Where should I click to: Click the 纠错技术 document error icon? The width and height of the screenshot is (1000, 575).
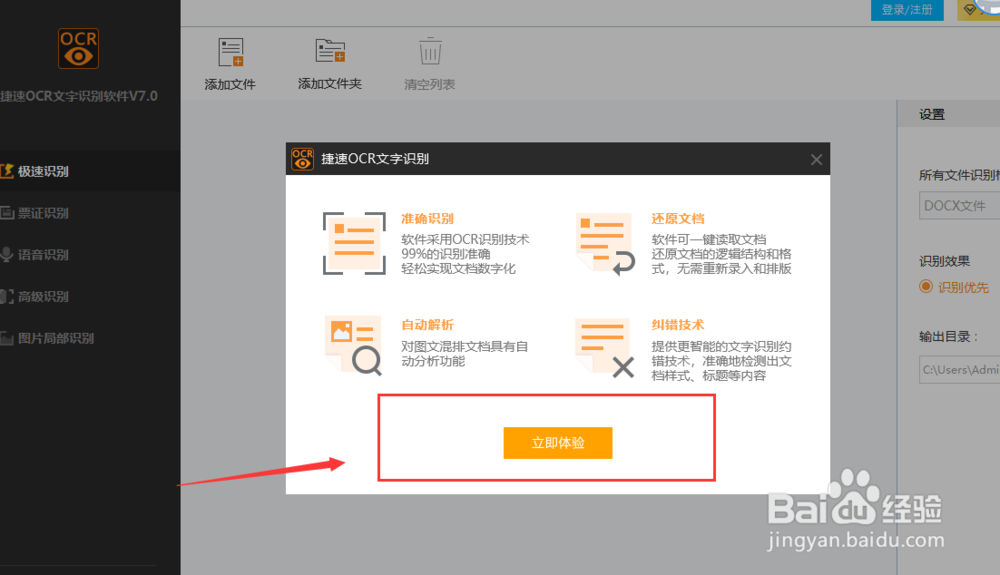point(605,347)
